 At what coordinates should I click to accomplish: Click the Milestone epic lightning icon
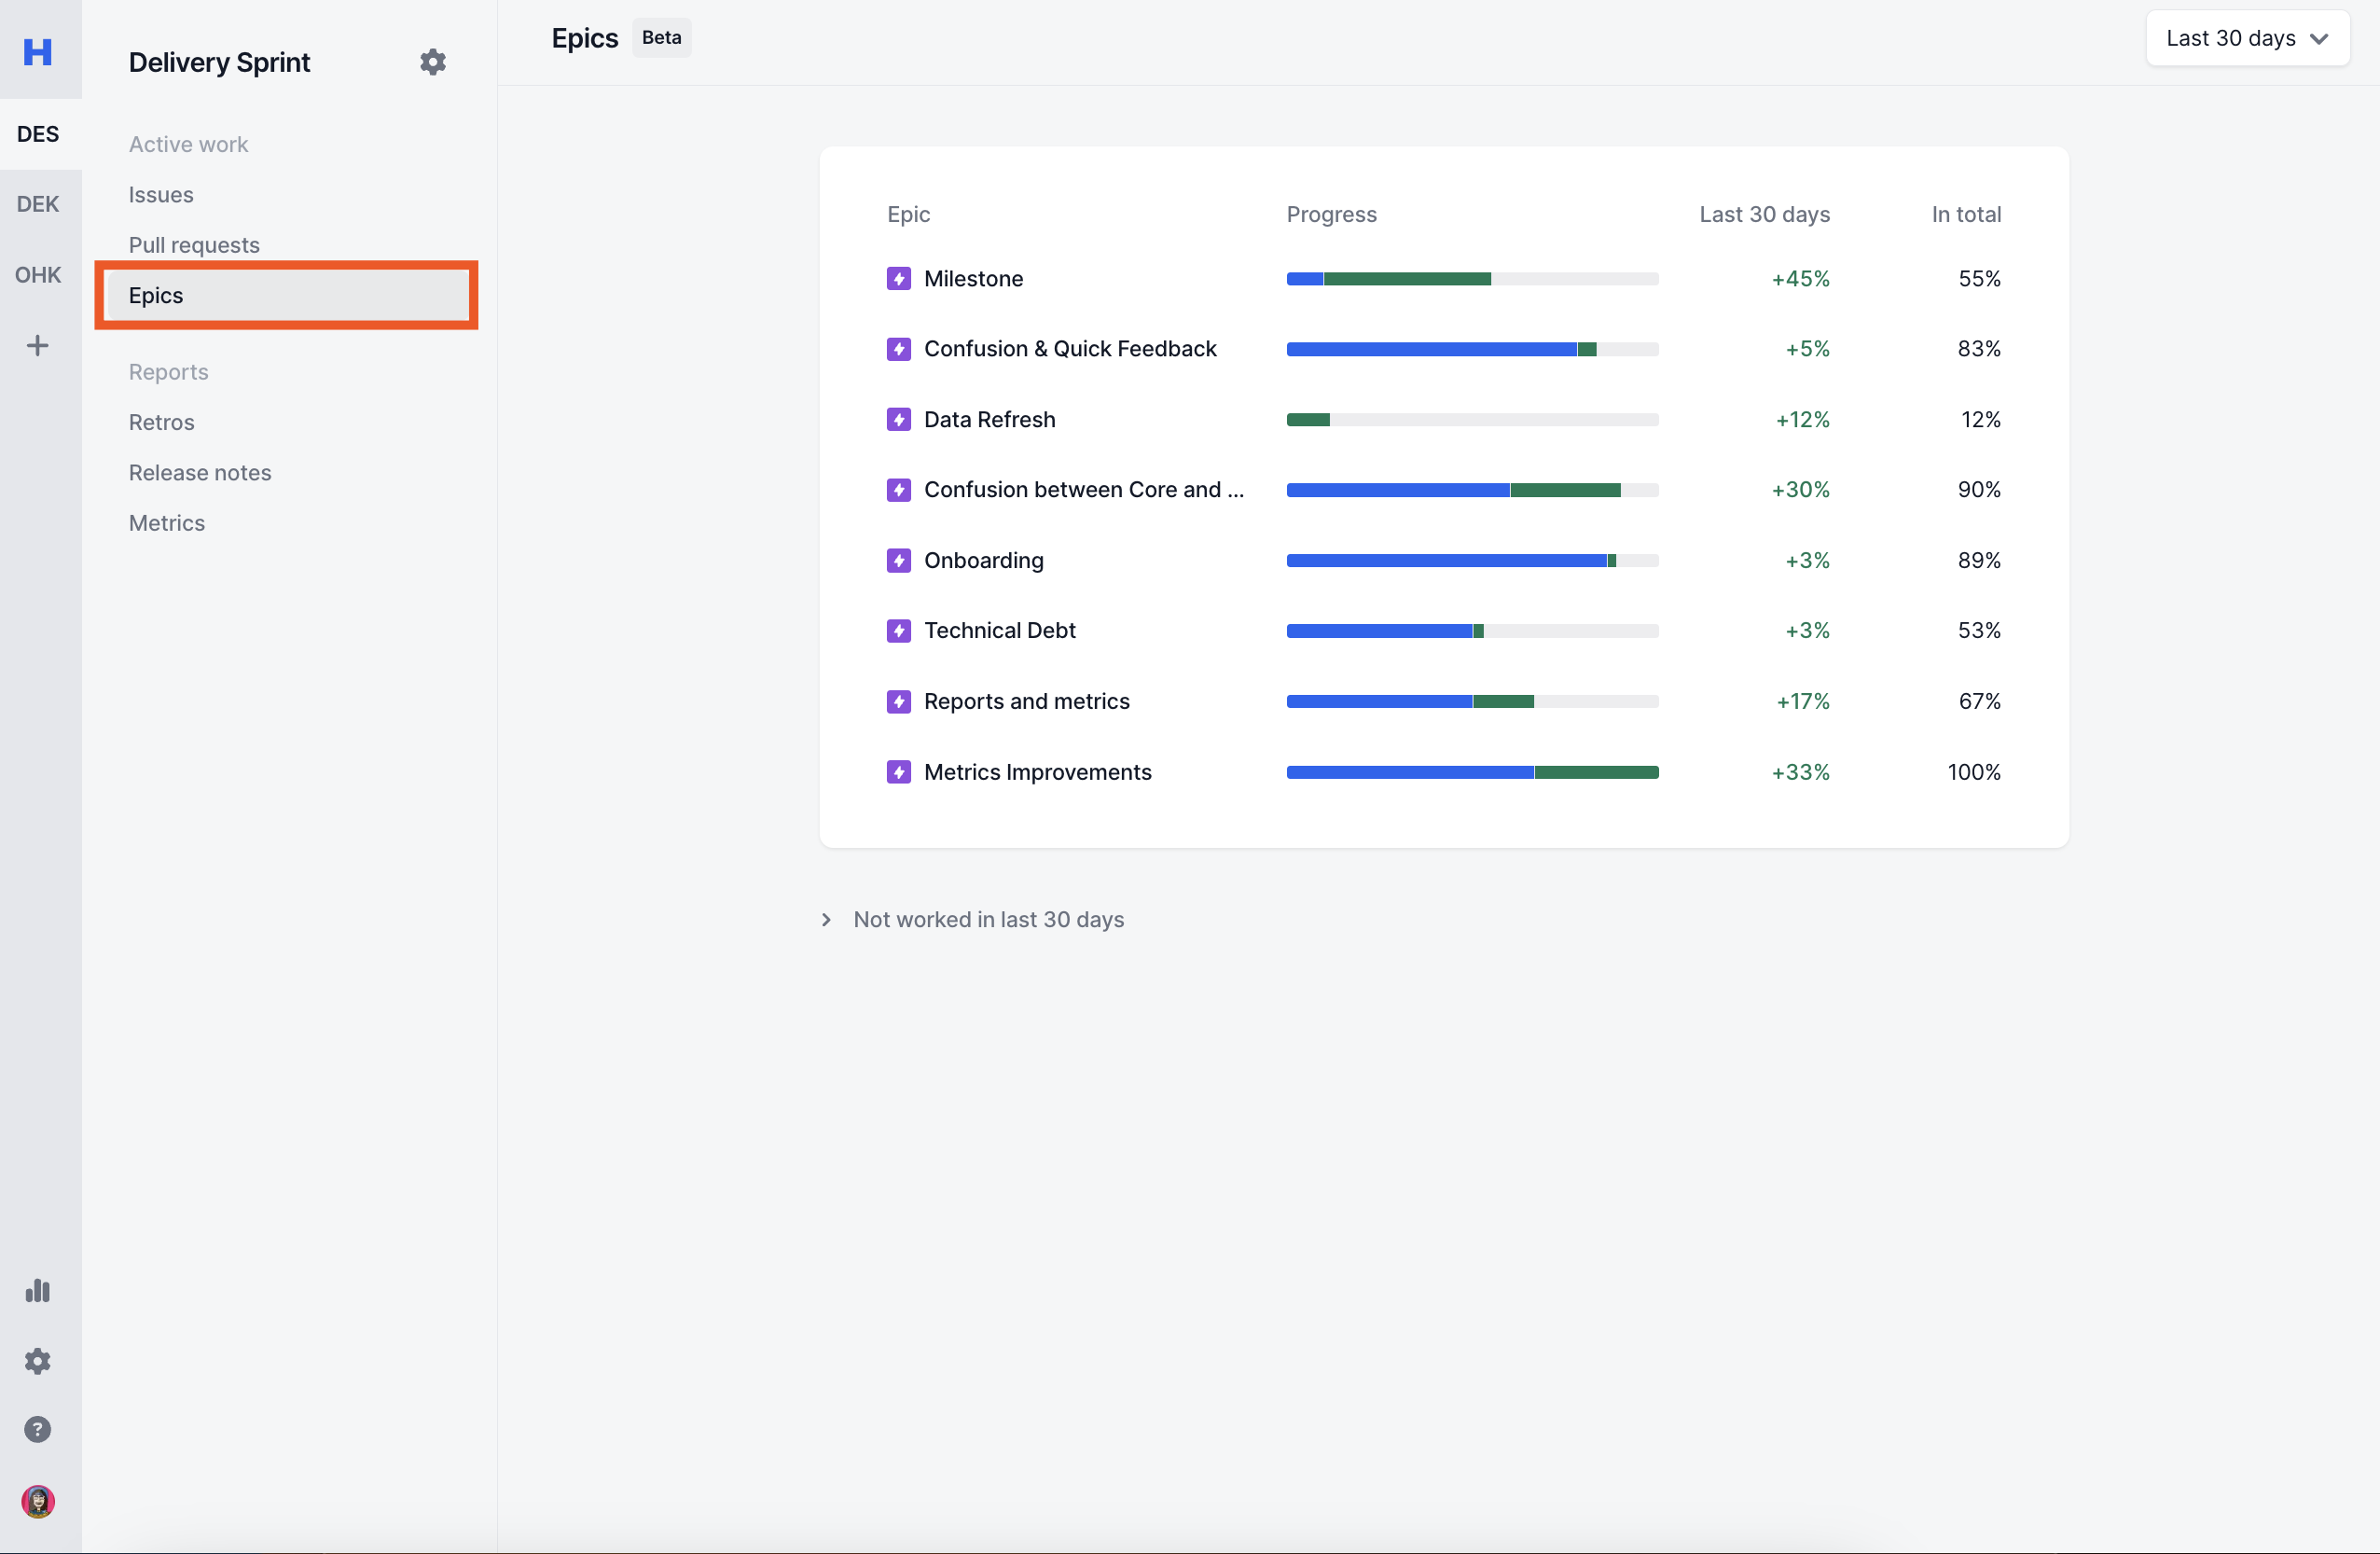pyautogui.click(x=898, y=279)
